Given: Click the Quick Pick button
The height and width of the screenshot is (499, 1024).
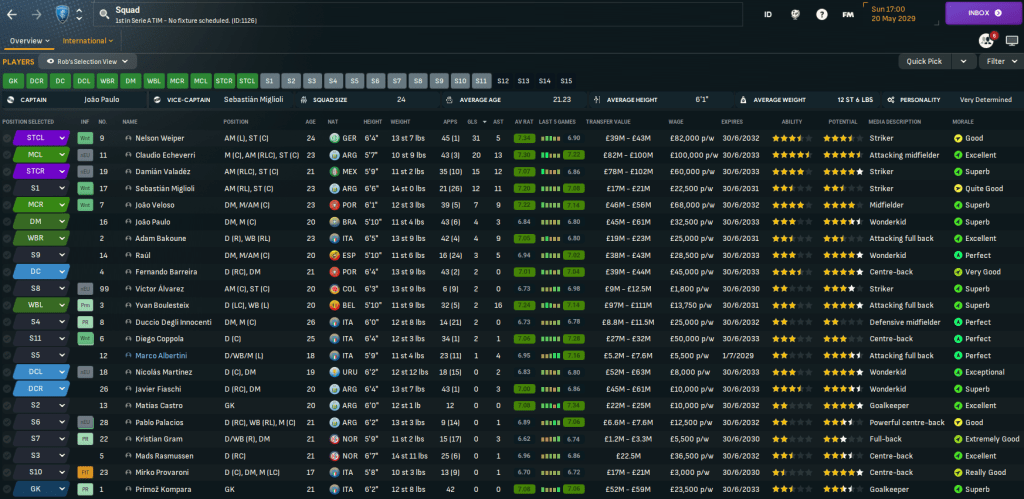Looking at the screenshot, I should (924, 61).
